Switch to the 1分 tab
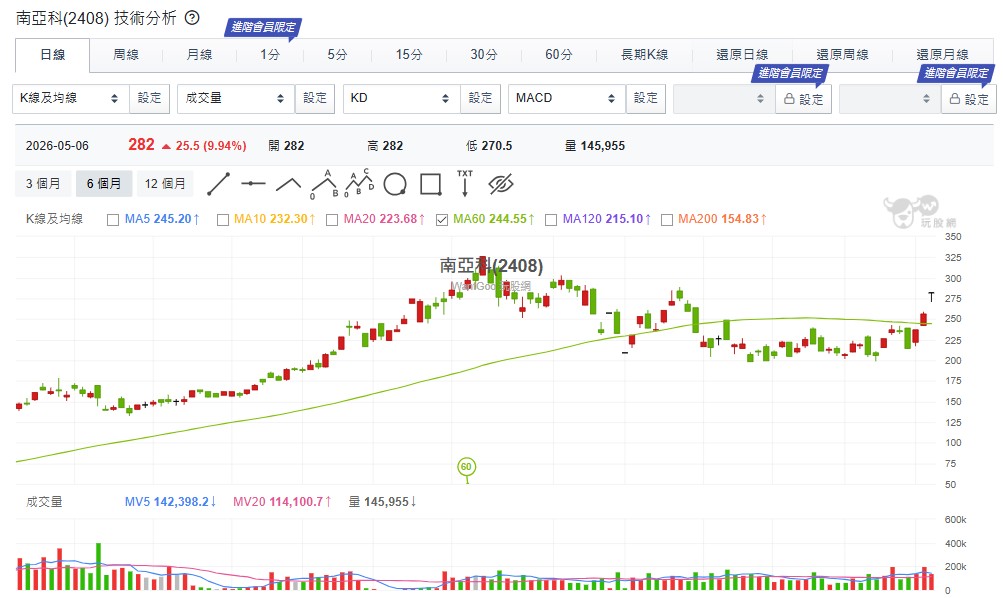Screen dimensions: 1003x598 [270, 55]
